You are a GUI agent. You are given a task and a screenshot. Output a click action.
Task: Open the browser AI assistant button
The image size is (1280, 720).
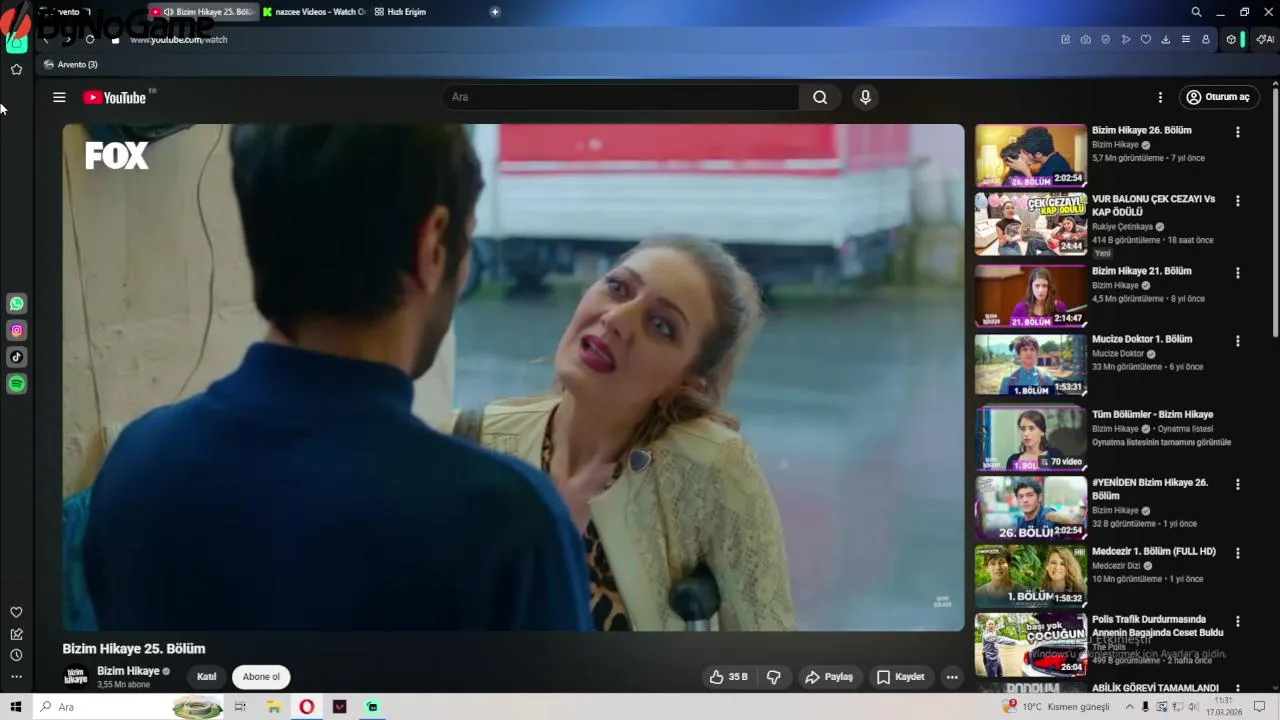point(1265,39)
